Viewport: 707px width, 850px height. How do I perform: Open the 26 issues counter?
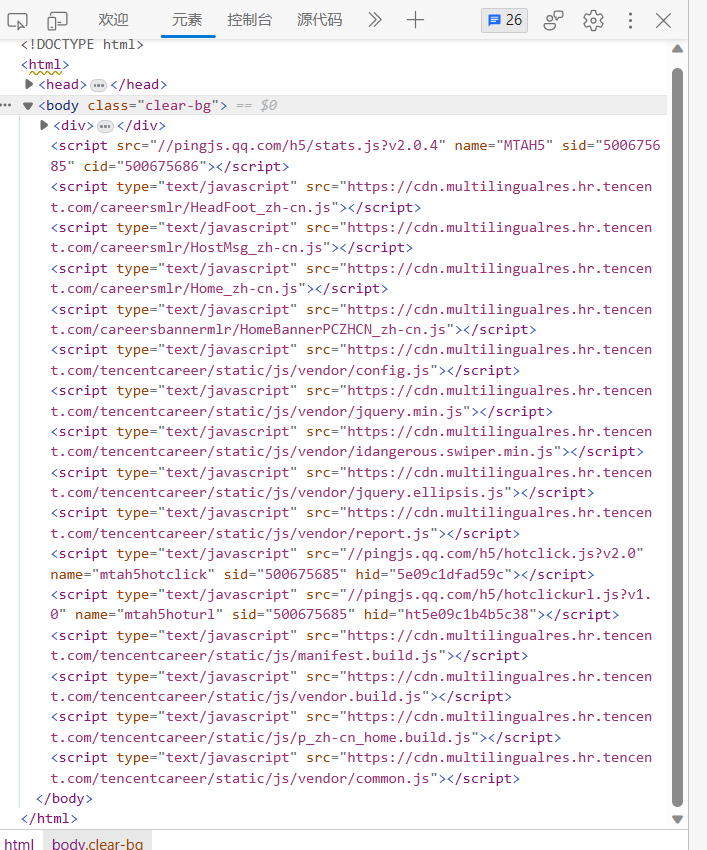click(x=504, y=20)
